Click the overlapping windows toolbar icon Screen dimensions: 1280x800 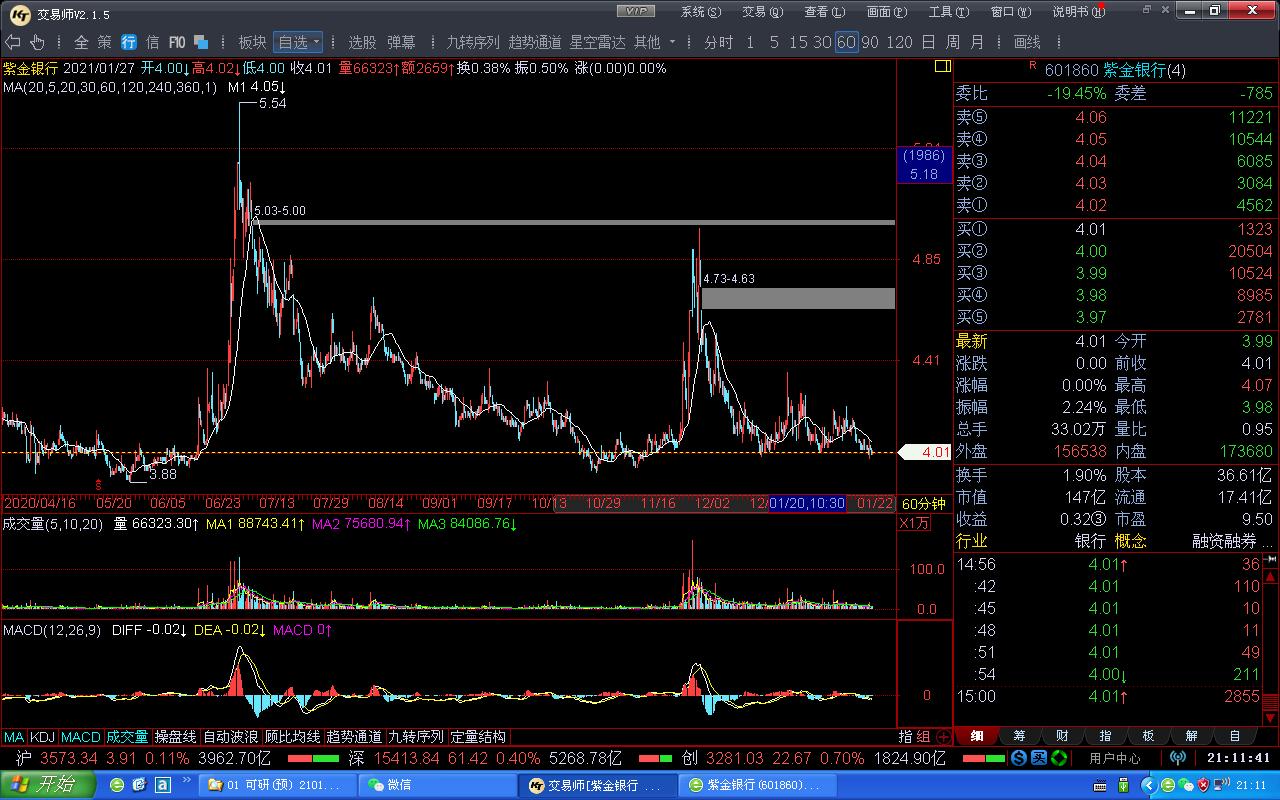pos(201,42)
